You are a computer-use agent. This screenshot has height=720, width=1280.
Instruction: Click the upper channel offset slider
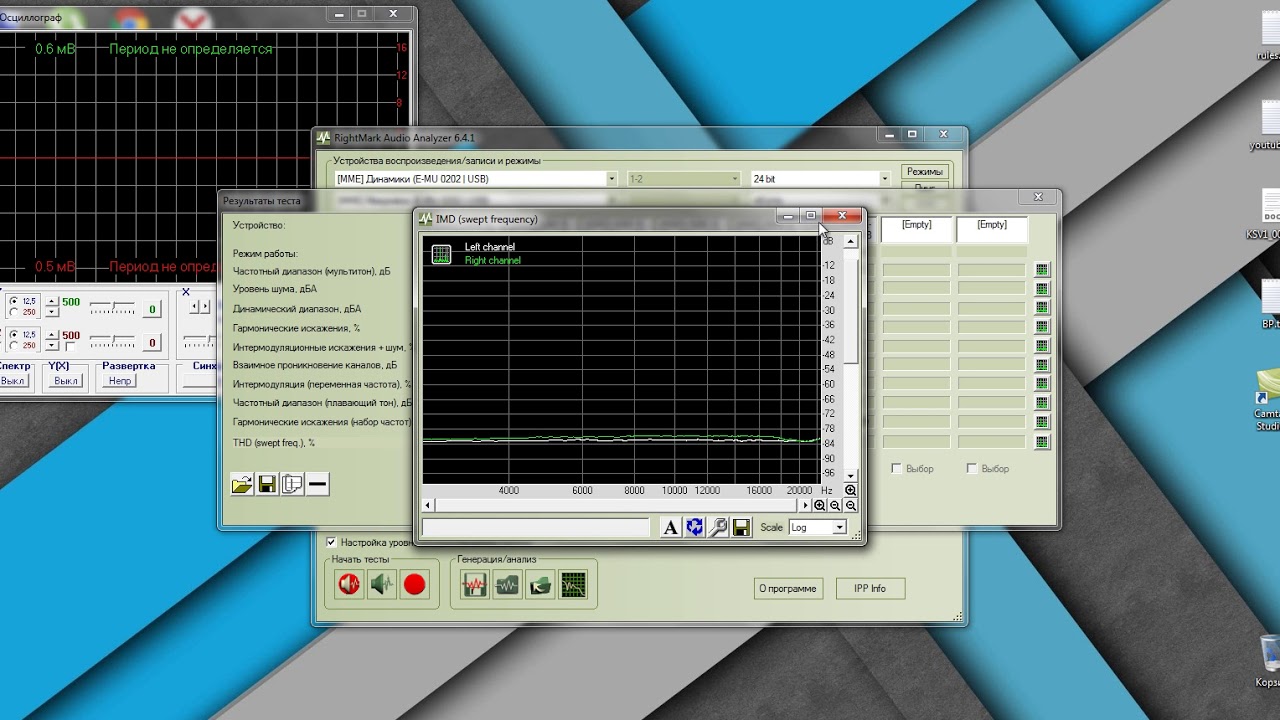click(112, 307)
